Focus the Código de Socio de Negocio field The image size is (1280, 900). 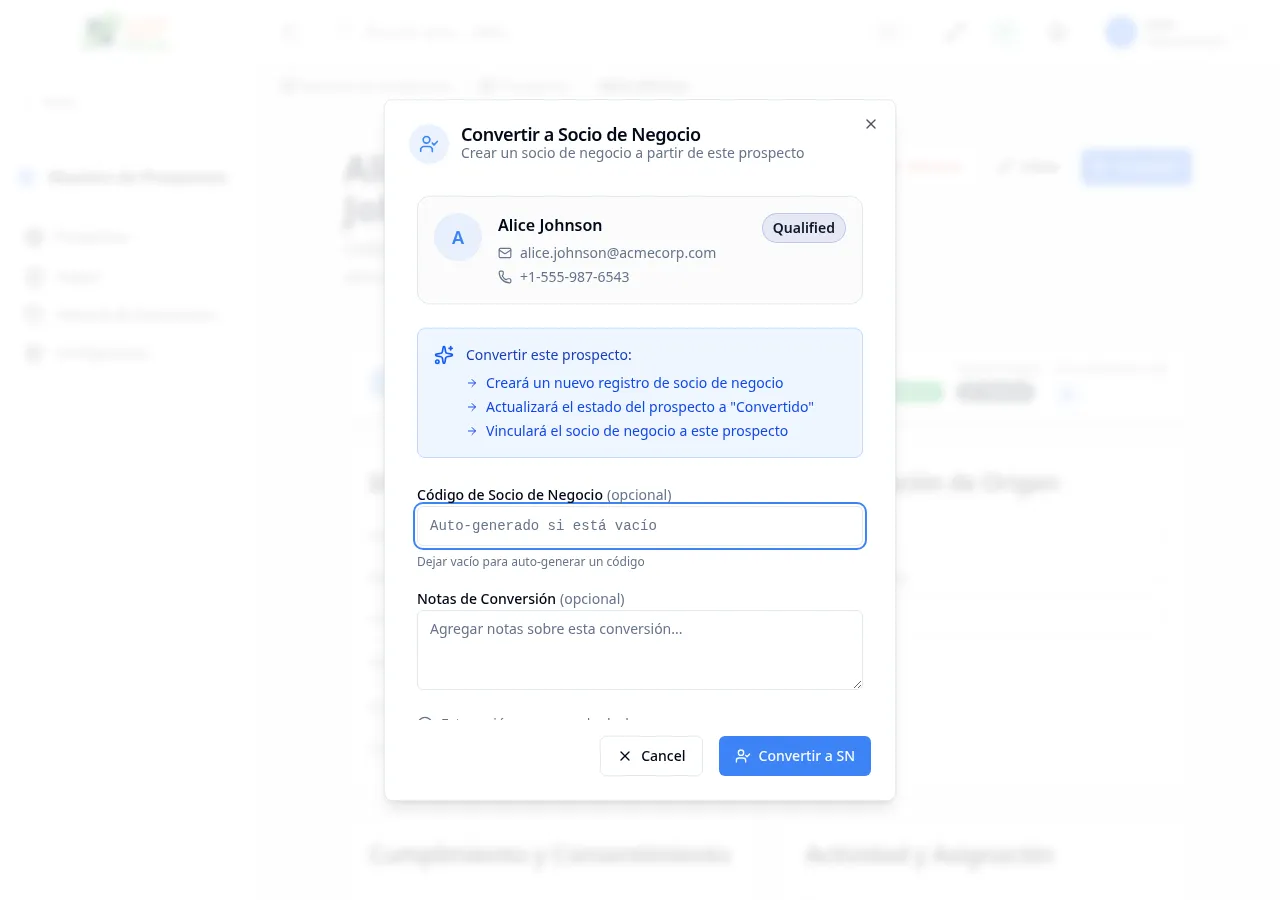pyautogui.click(x=640, y=526)
